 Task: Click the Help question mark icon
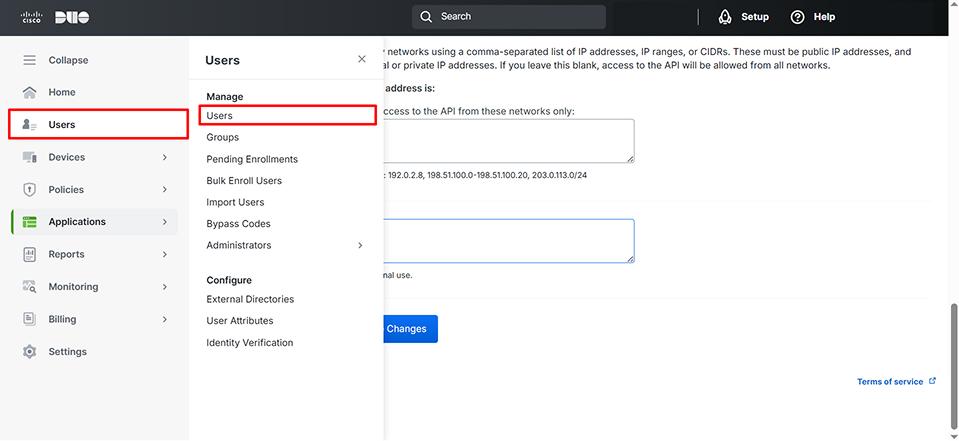point(797,17)
